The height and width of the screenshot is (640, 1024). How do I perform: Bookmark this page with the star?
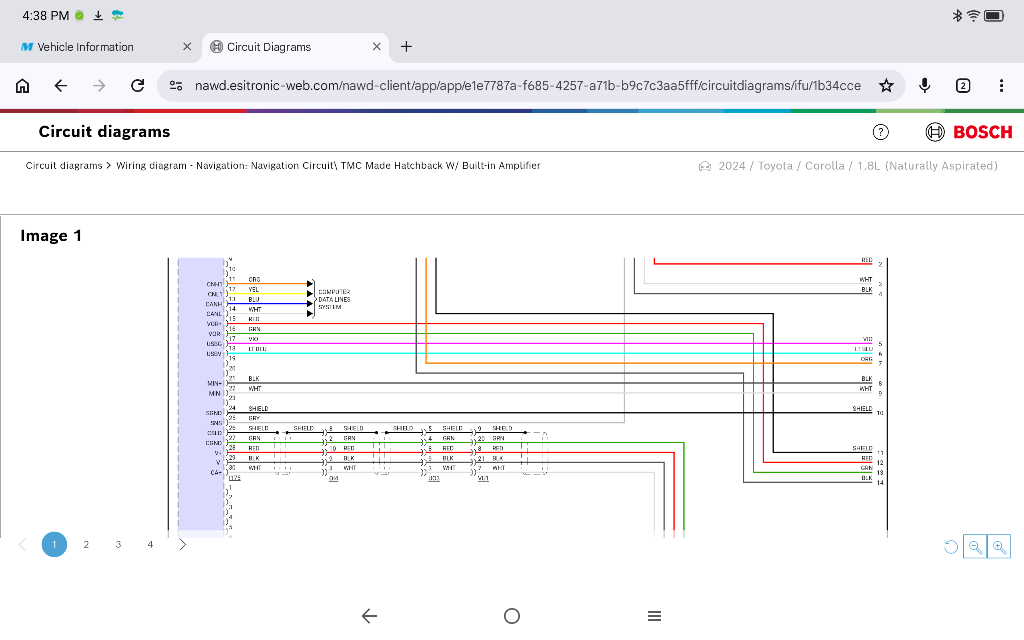coord(886,86)
